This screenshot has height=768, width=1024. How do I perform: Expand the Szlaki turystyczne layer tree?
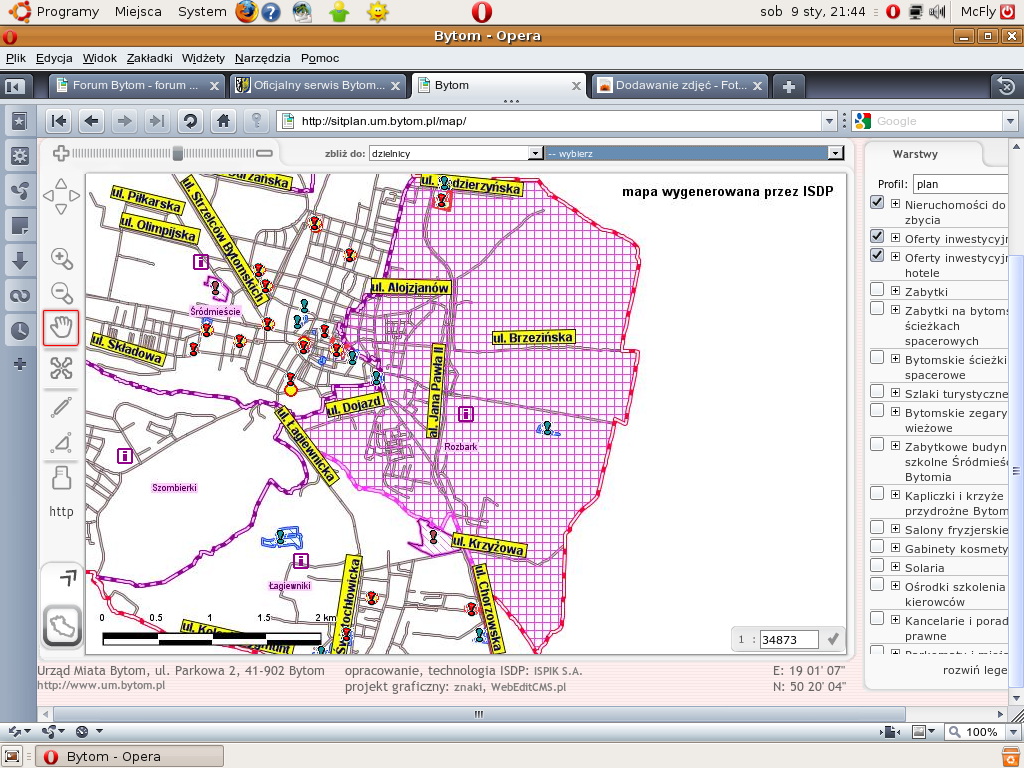pos(895,393)
